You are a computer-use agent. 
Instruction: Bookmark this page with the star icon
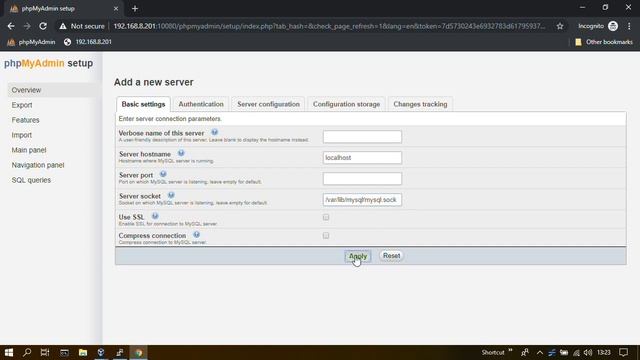(x=560, y=26)
